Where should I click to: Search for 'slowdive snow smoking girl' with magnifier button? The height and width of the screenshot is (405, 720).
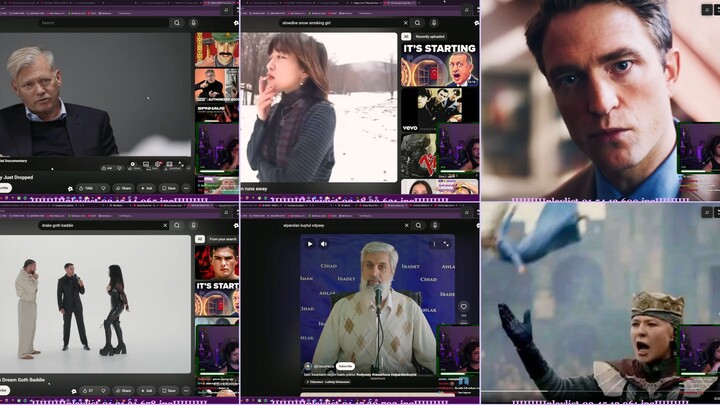417,22
